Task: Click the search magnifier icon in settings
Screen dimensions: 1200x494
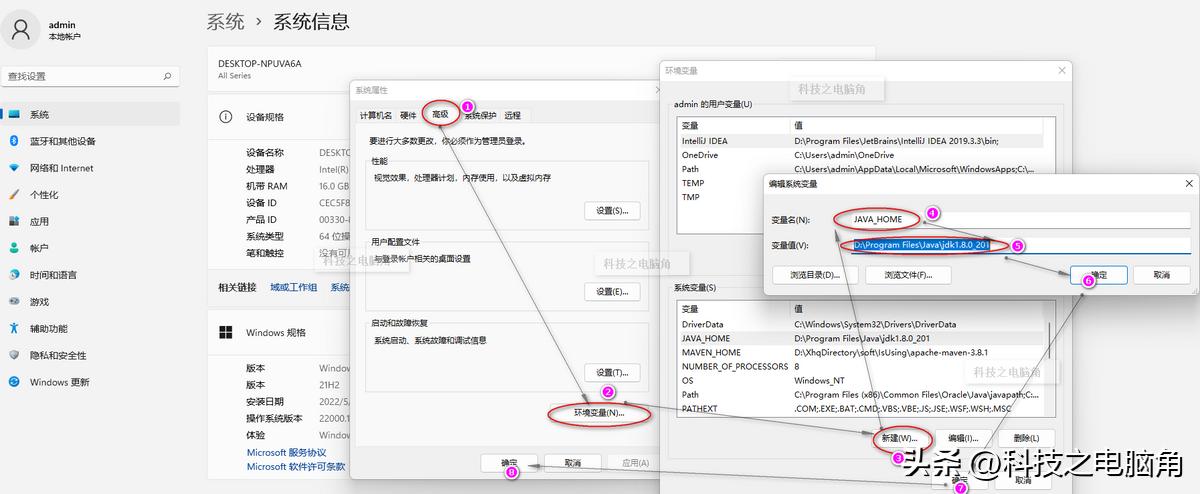Action: point(168,76)
